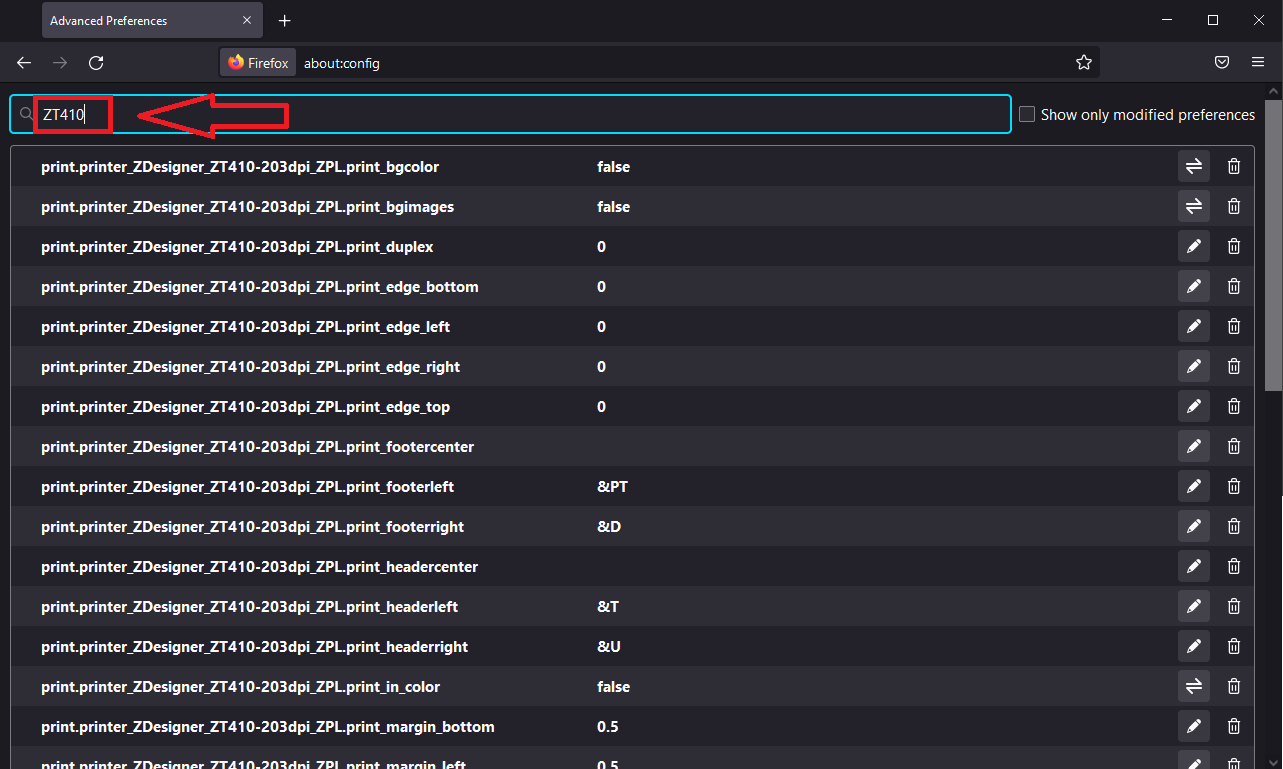Toggle the print_bgcolor preference value
The width and height of the screenshot is (1283, 769).
pos(1193,166)
